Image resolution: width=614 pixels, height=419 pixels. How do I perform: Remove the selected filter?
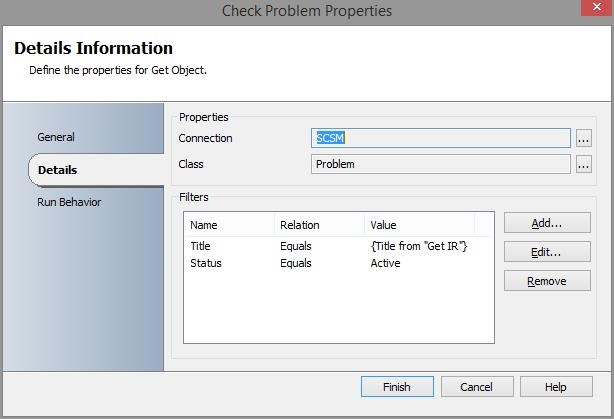(547, 281)
